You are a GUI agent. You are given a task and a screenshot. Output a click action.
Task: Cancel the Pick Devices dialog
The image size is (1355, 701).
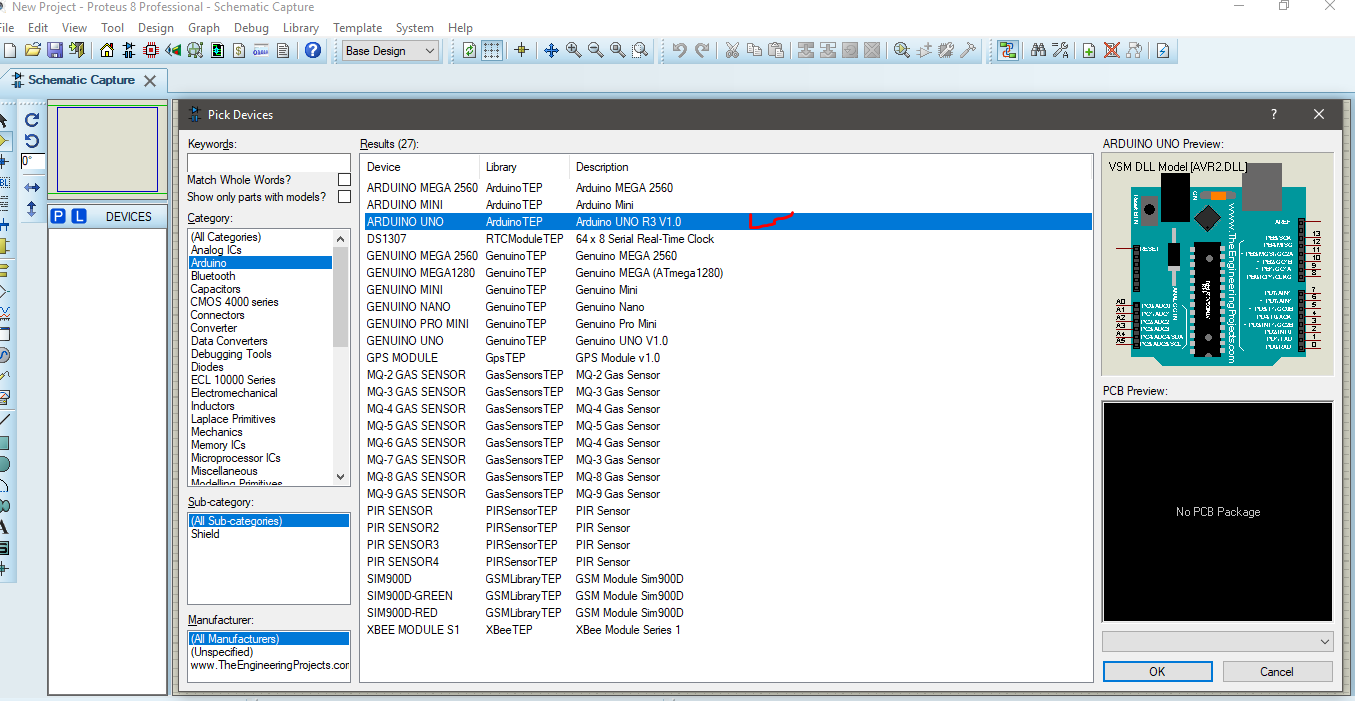(1277, 671)
